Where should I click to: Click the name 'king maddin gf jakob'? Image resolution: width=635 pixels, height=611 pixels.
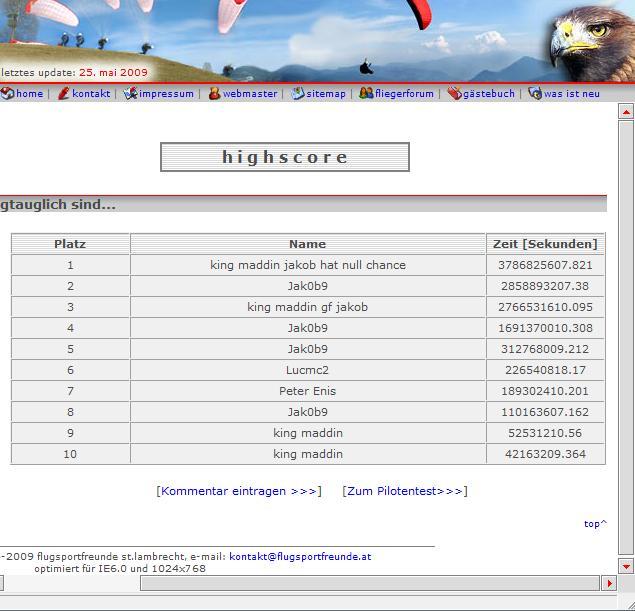308,307
